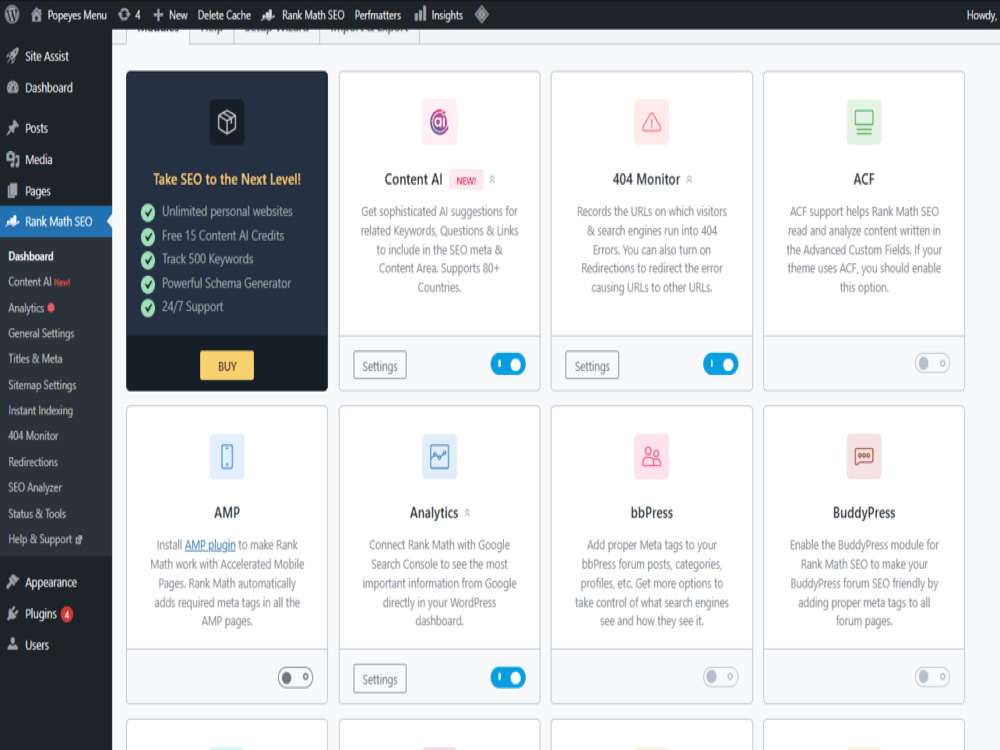Click the Media icon in sidebar
The width and height of the screenshot is (1000, 750).
point(12,159)
